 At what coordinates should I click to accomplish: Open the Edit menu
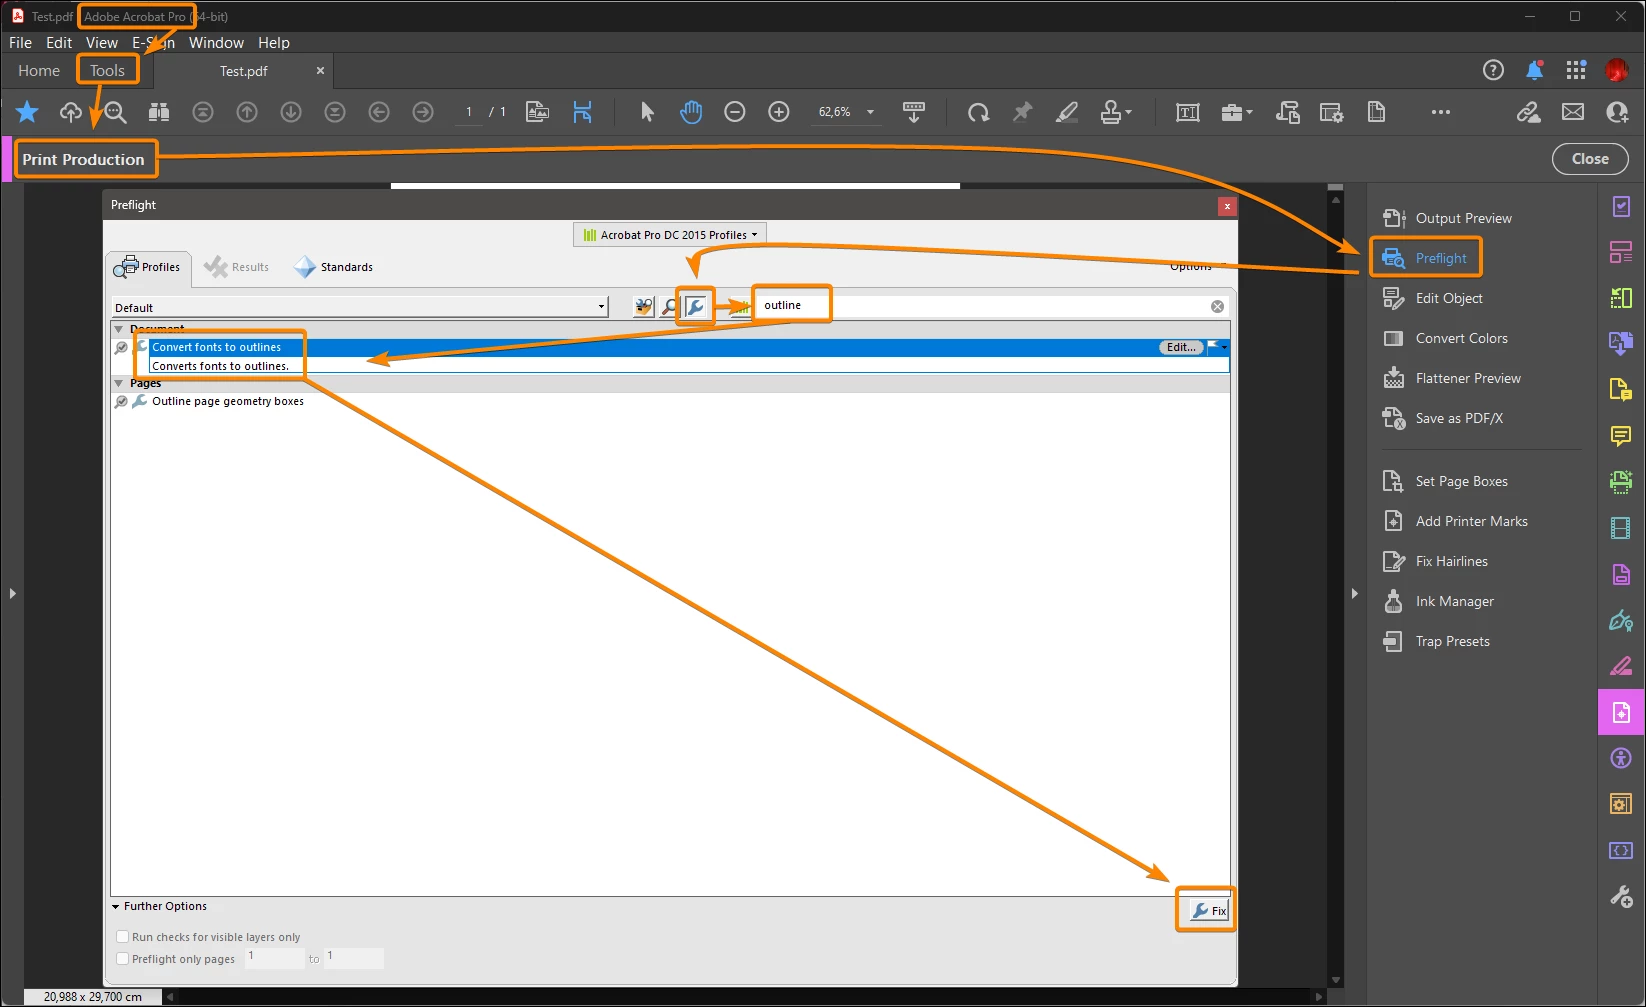pos(59,43)
